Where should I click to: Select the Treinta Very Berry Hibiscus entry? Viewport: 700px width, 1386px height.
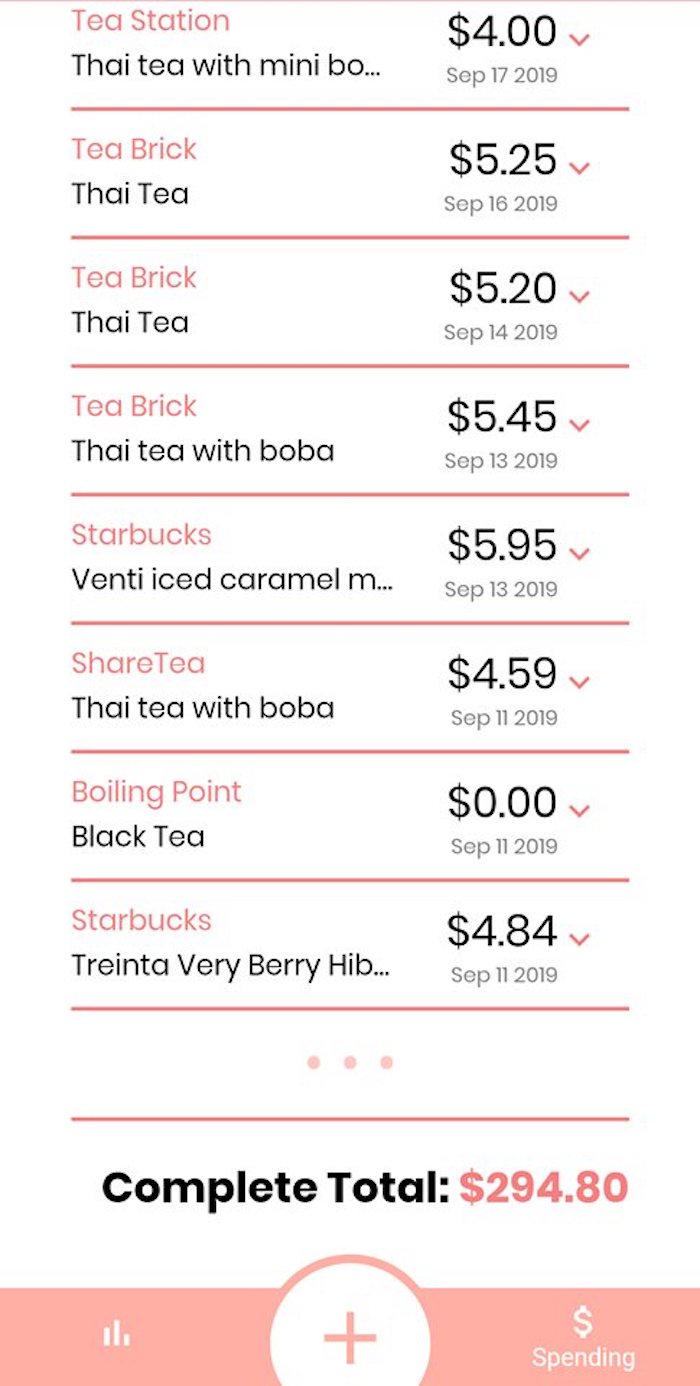click(230, 965)
